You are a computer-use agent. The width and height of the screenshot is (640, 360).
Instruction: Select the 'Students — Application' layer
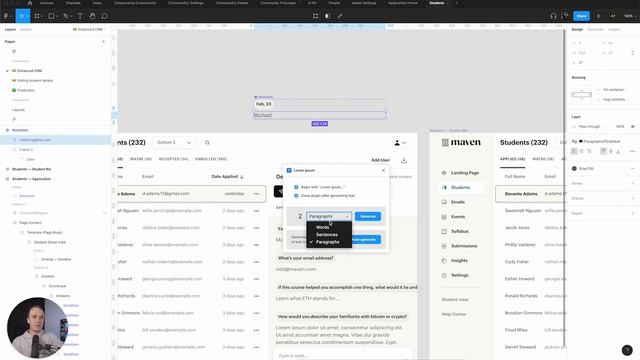point(31,179)
